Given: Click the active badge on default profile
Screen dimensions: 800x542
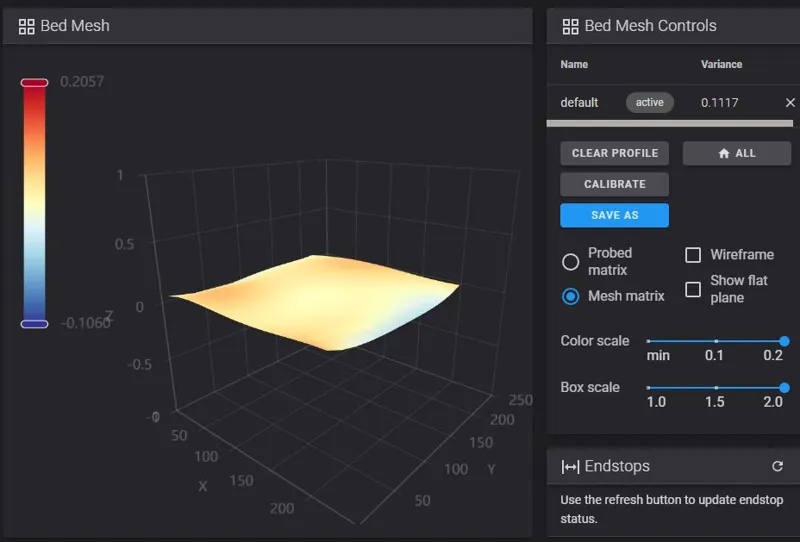Looking at the screenshot, I should [x=649, y=103].
